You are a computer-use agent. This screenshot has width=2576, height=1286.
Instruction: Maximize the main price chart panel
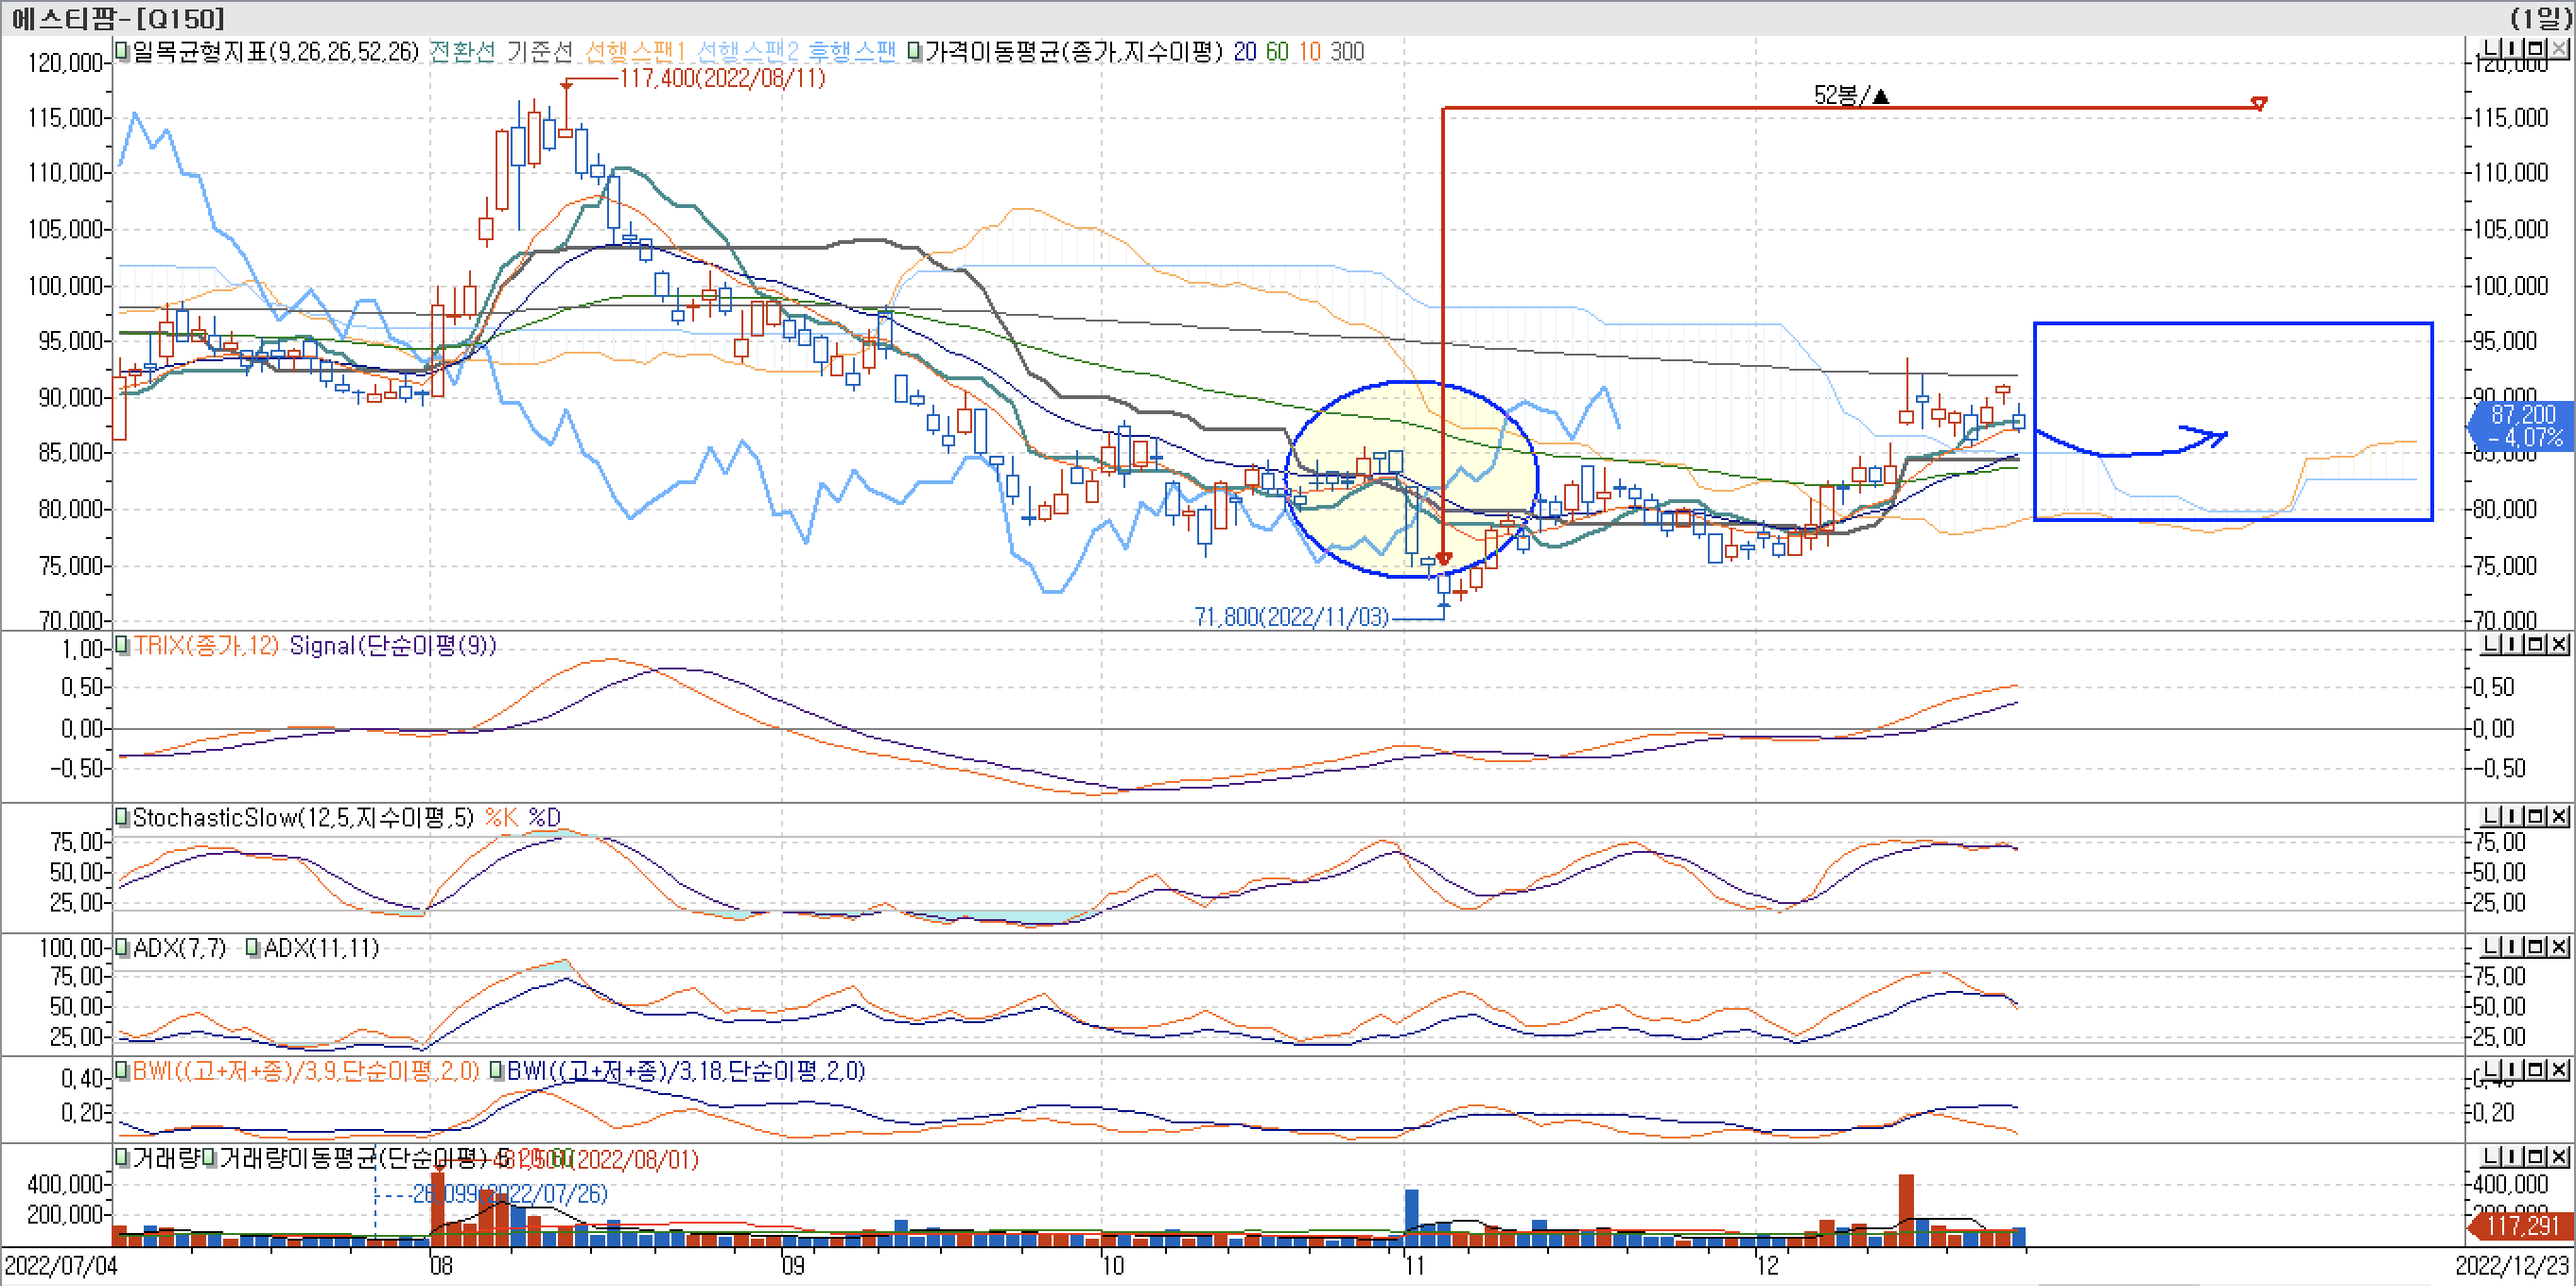tap(2536, 49)
